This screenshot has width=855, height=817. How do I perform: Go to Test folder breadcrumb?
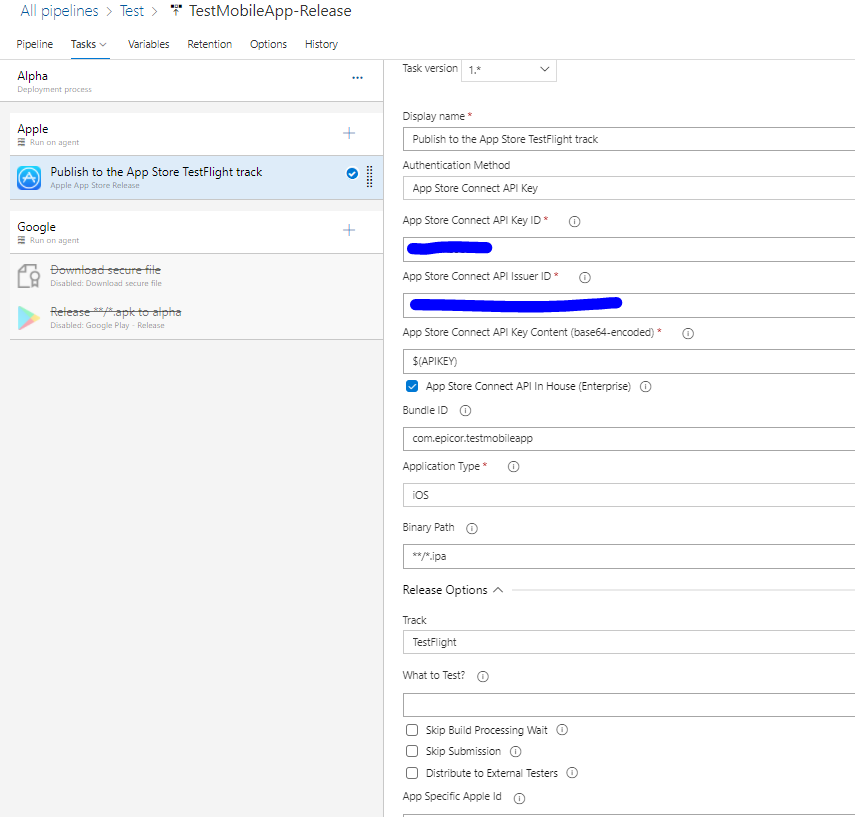(132, 11)
